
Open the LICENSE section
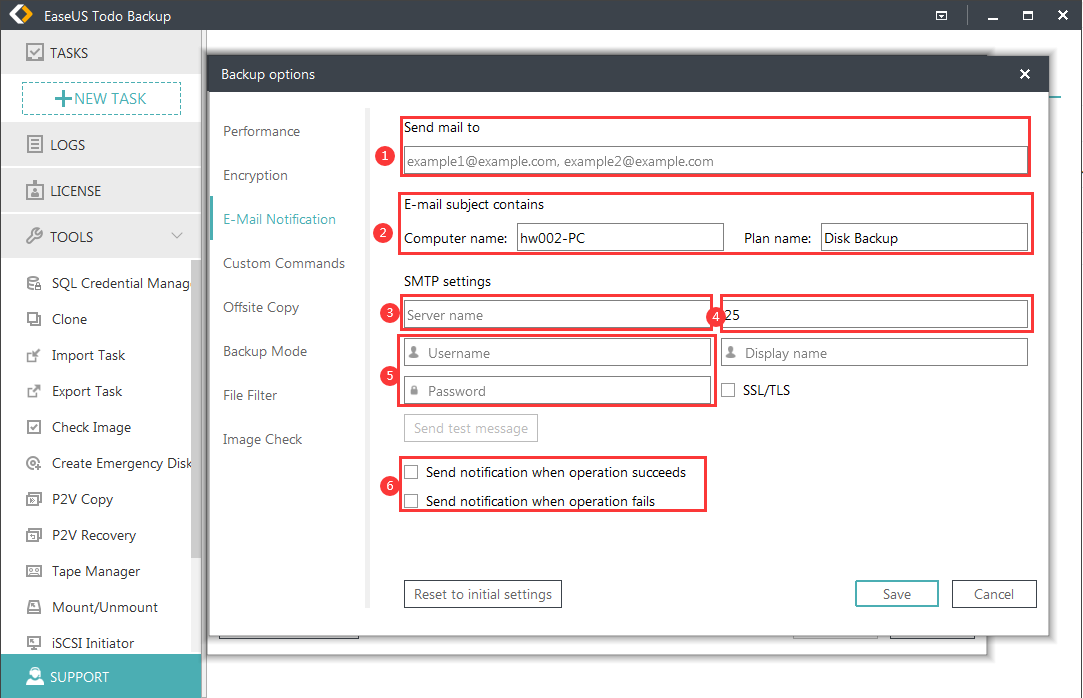(101, 191)
